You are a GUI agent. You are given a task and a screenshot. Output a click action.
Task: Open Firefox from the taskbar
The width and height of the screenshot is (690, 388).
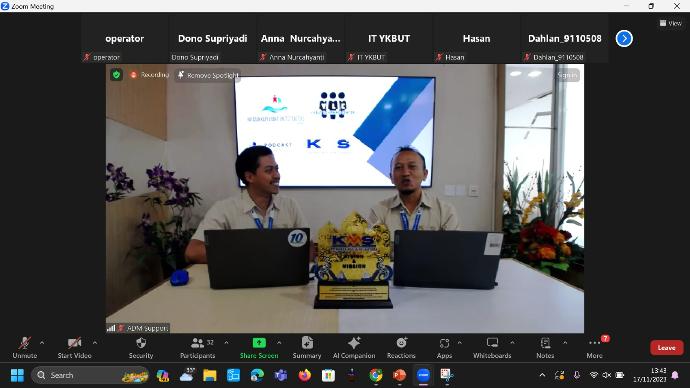304,375
